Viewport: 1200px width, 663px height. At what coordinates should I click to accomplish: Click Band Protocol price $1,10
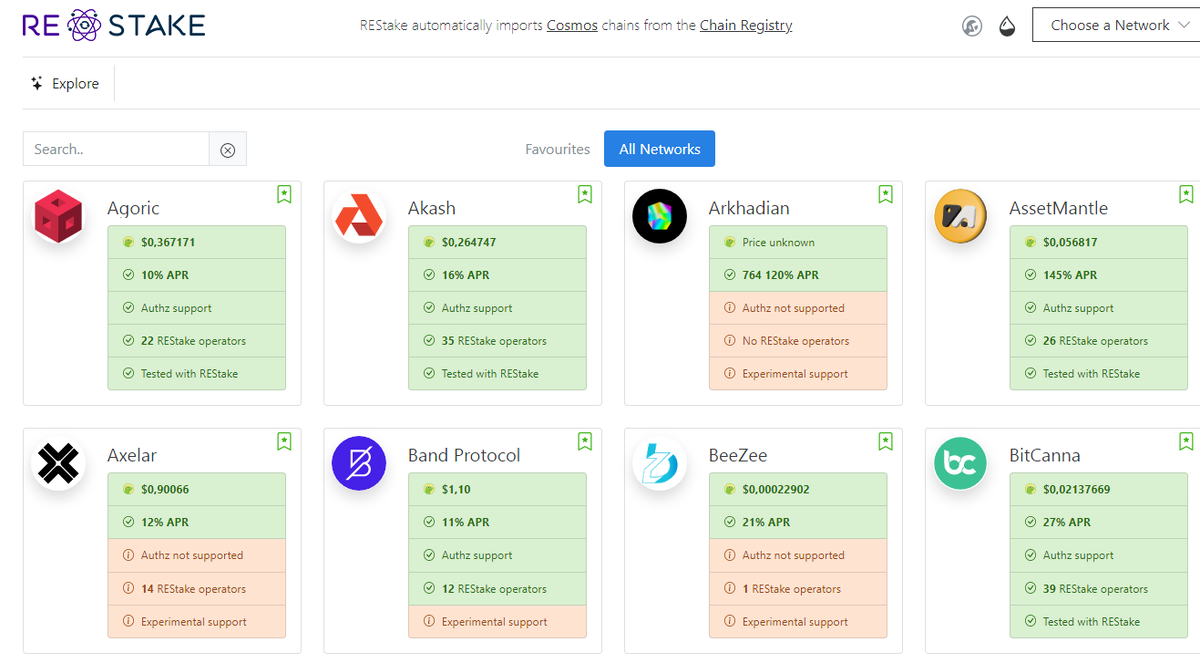(x=497, y=489)
